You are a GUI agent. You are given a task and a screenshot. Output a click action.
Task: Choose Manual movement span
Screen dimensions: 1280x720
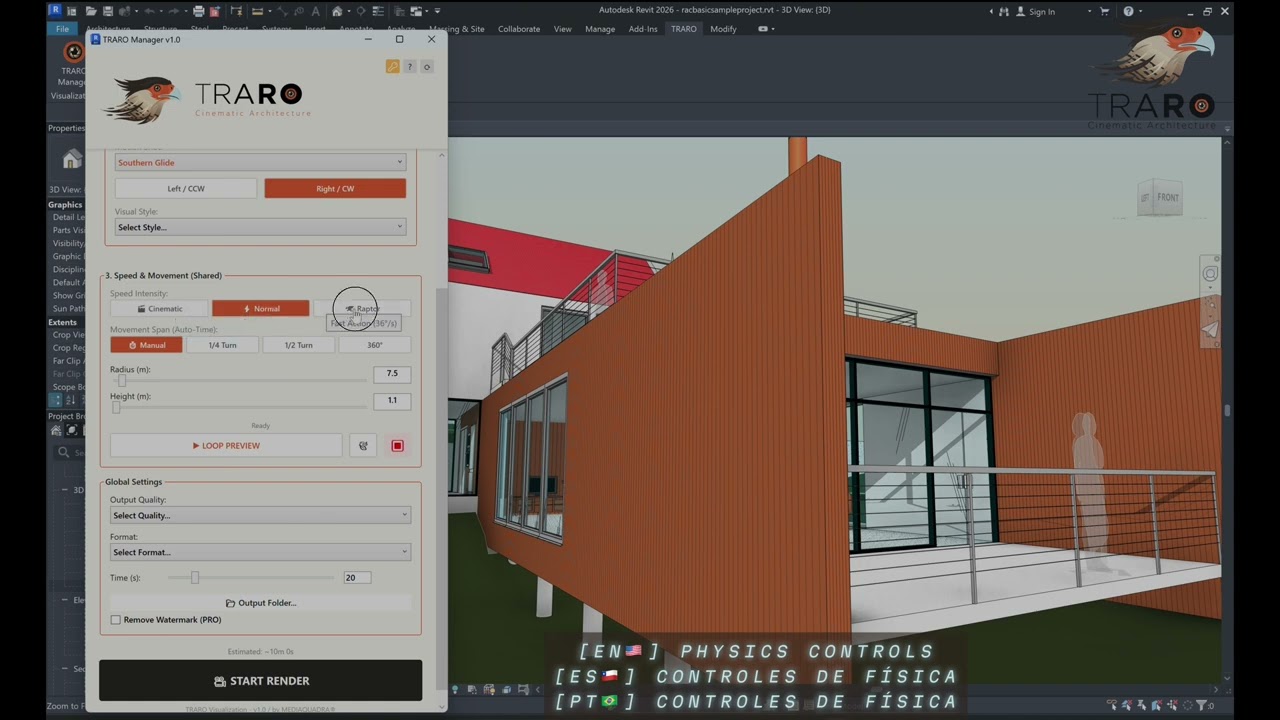point(146,345)
